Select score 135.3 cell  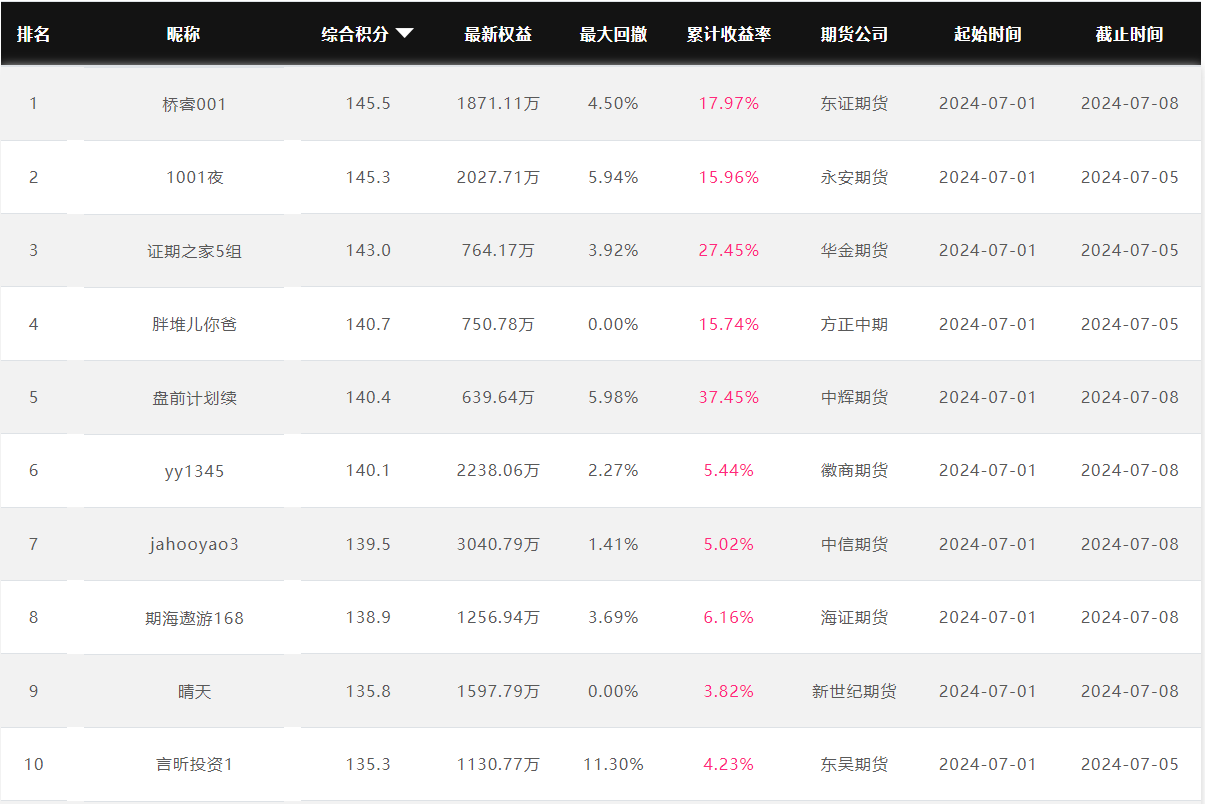coord(368,764)
